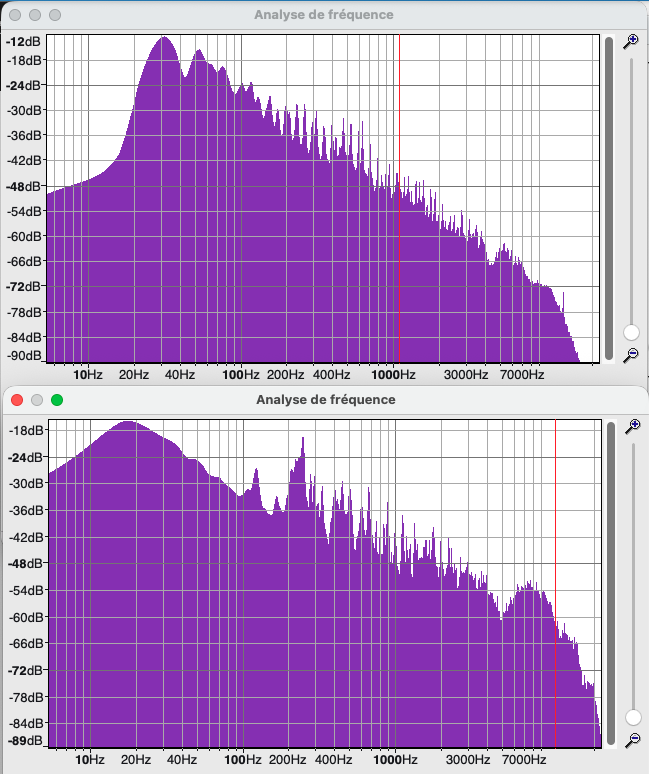This screenshot has height=774, width=649.
Task: Click the 7000Hz axis label in lower window
Action: click(x=523, y=759)
